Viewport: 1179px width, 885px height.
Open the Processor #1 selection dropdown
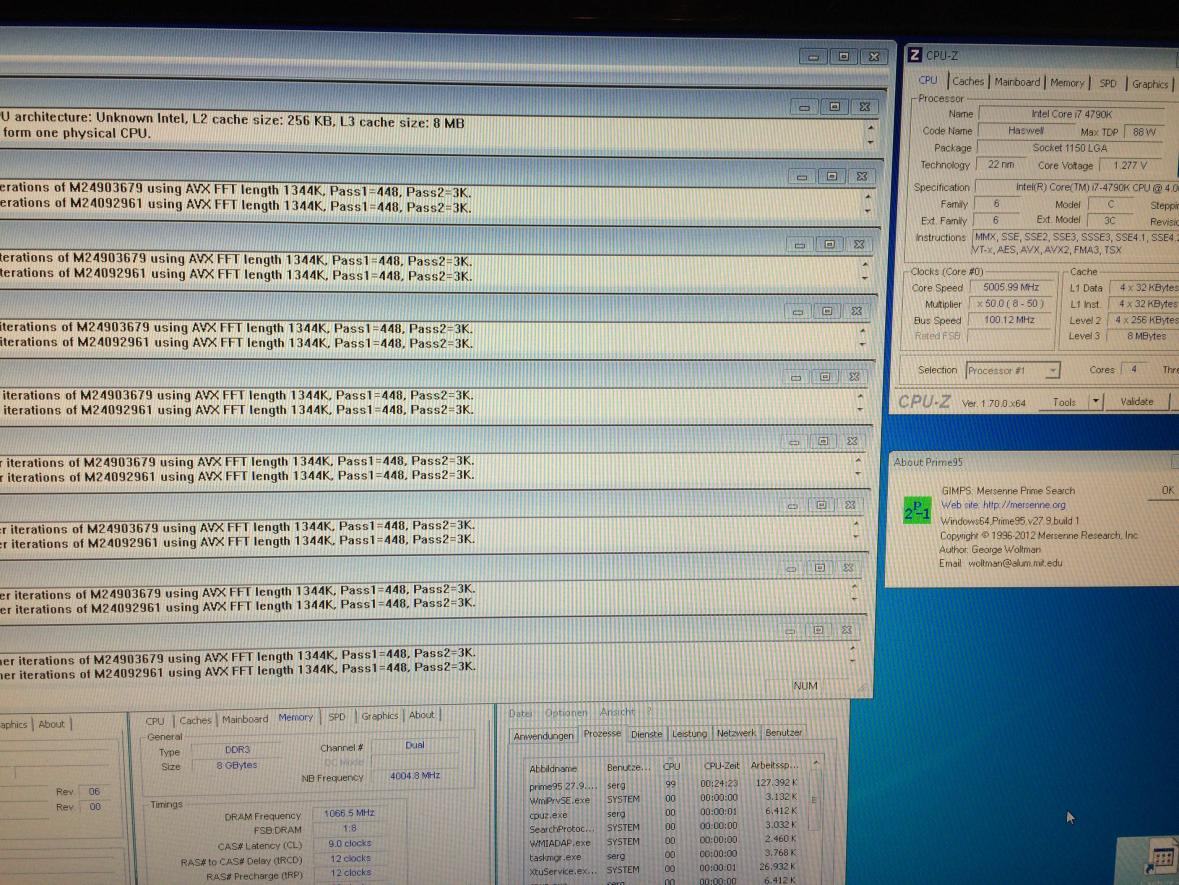click(1012, 371)
